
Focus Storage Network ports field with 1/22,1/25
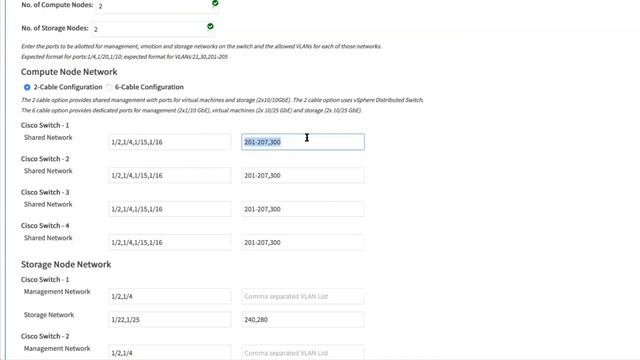coord(170,320)
